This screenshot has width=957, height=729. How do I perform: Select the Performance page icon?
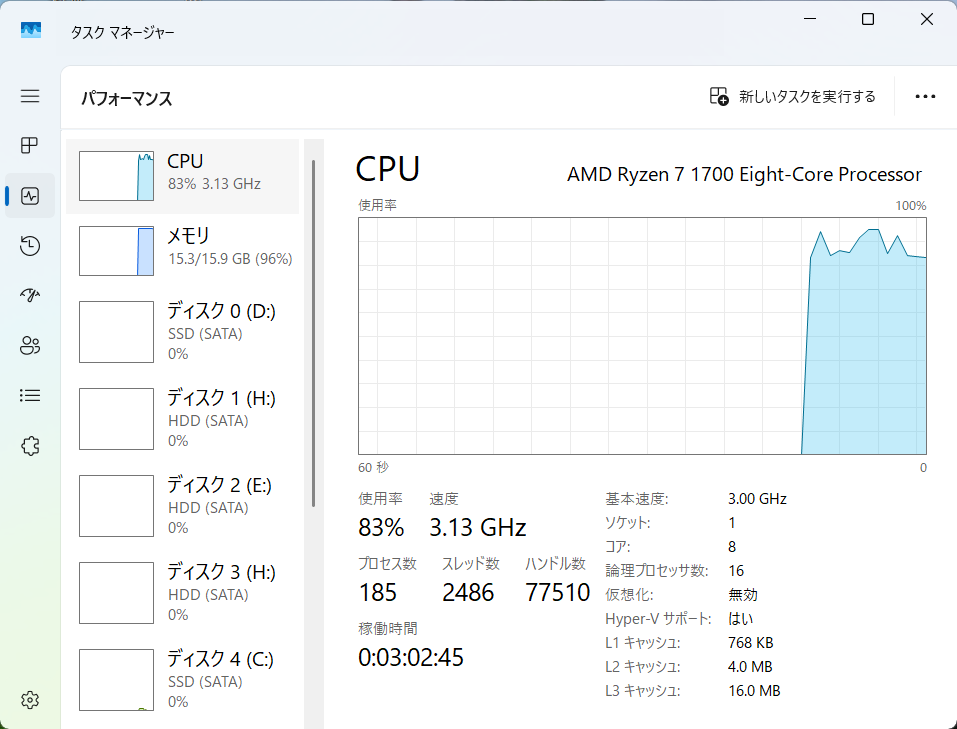[30, 196]
